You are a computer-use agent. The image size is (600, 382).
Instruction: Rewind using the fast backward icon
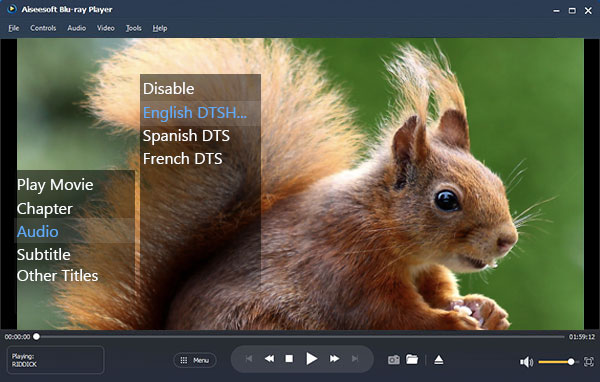pos(269,359)
